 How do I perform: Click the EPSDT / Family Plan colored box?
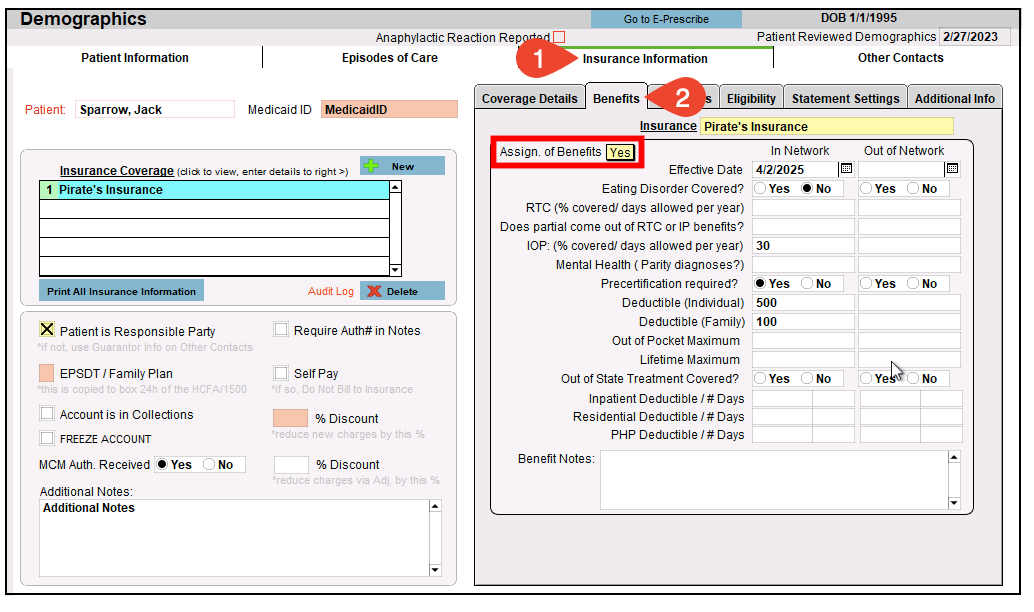(x=47, y=373)
